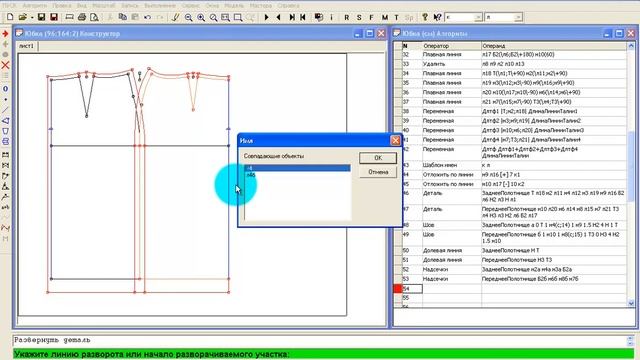Select algorithm row 43 Шаблон имен

514,165
